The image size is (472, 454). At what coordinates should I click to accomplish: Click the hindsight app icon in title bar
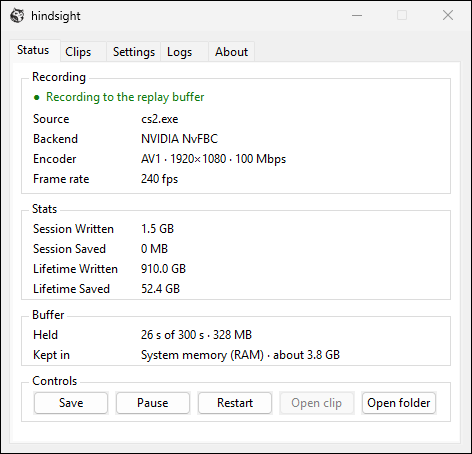click(x=17, y=16)
